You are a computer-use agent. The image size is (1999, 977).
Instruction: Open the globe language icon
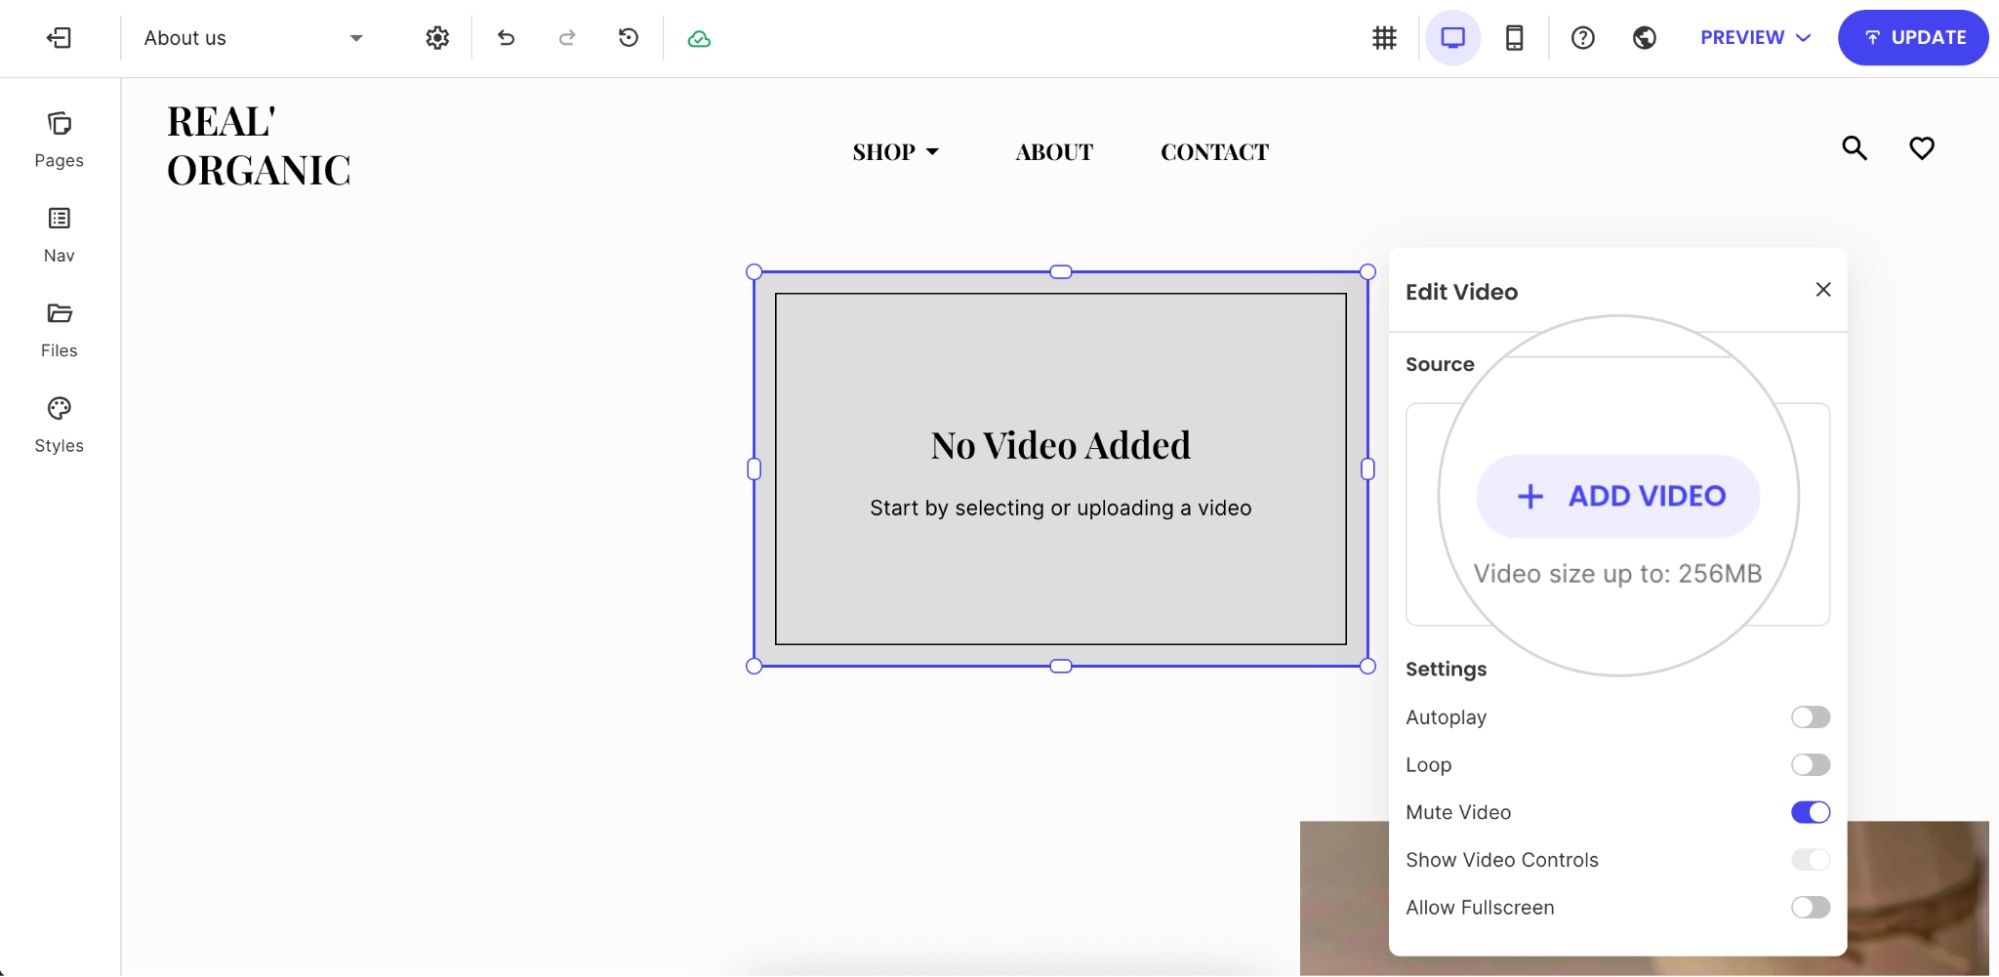[1644, 38]
